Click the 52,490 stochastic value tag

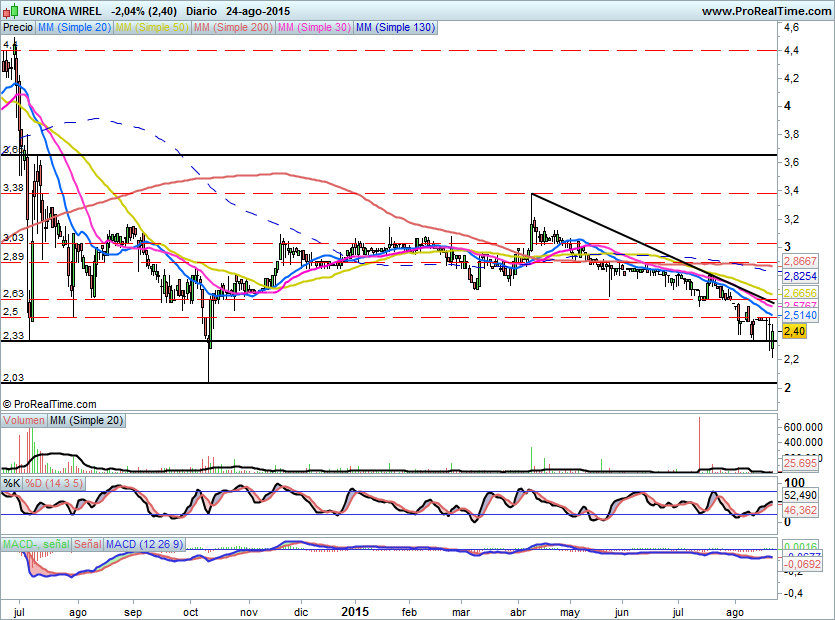(x=799, y=495)
